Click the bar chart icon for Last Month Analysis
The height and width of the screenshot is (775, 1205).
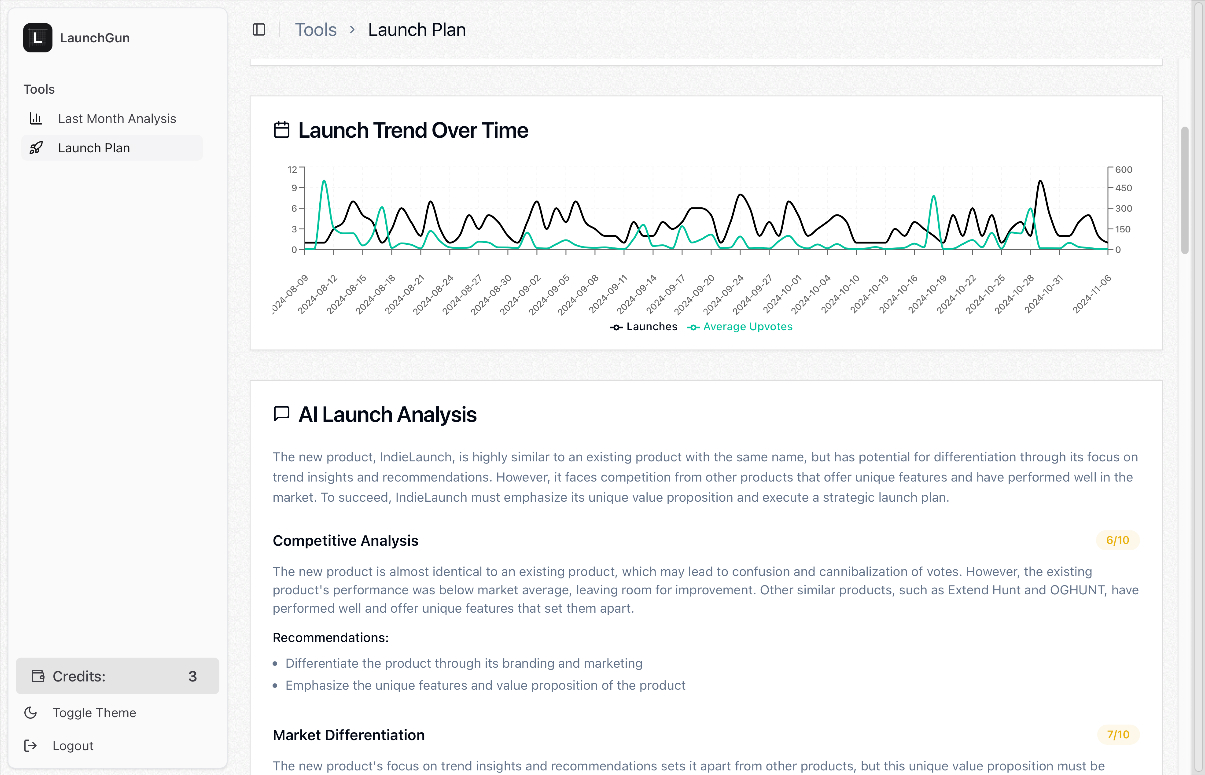click(x=36, y=118)
